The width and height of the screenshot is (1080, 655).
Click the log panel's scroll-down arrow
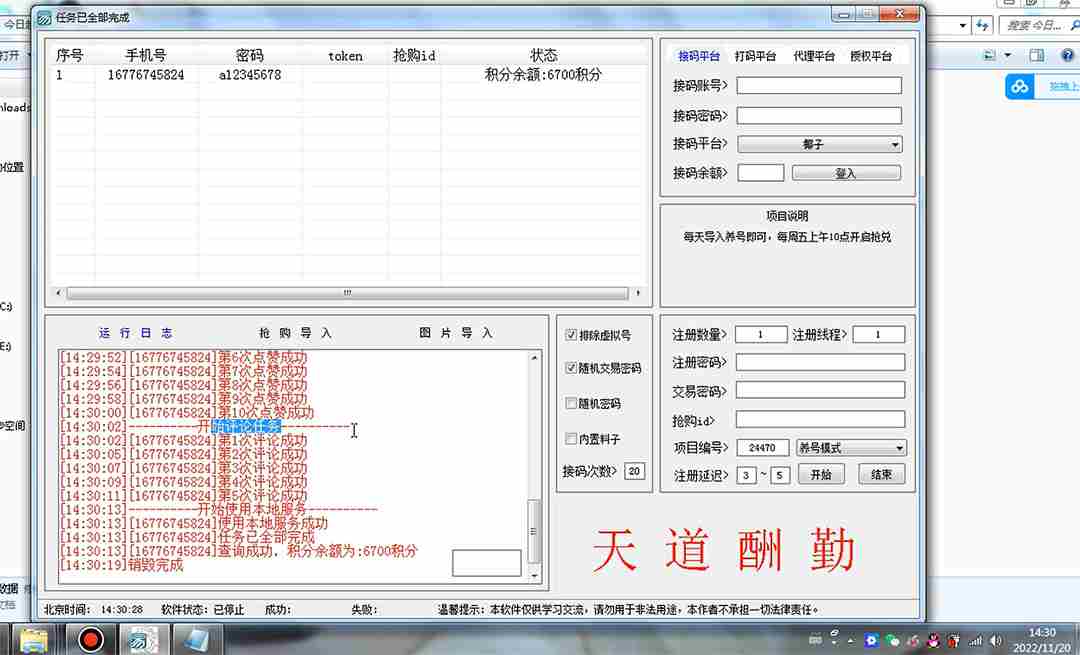coord(534,576)
